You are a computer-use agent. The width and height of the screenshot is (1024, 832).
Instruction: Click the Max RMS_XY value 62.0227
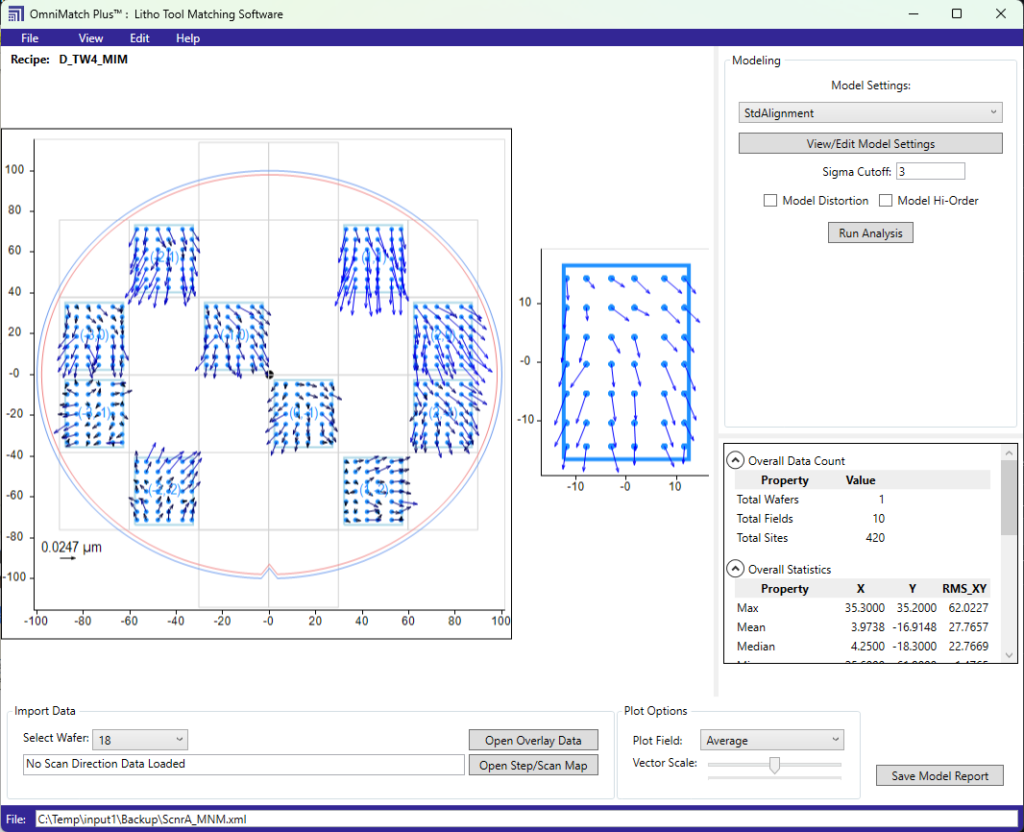(968, 608)
